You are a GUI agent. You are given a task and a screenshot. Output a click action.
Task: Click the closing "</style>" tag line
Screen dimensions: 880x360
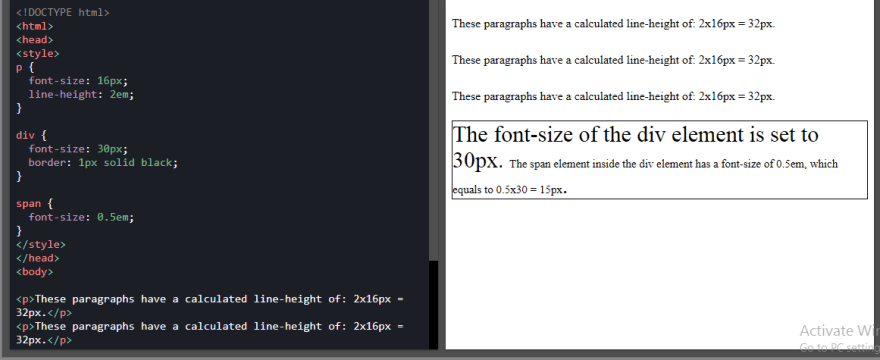point(41,244)
